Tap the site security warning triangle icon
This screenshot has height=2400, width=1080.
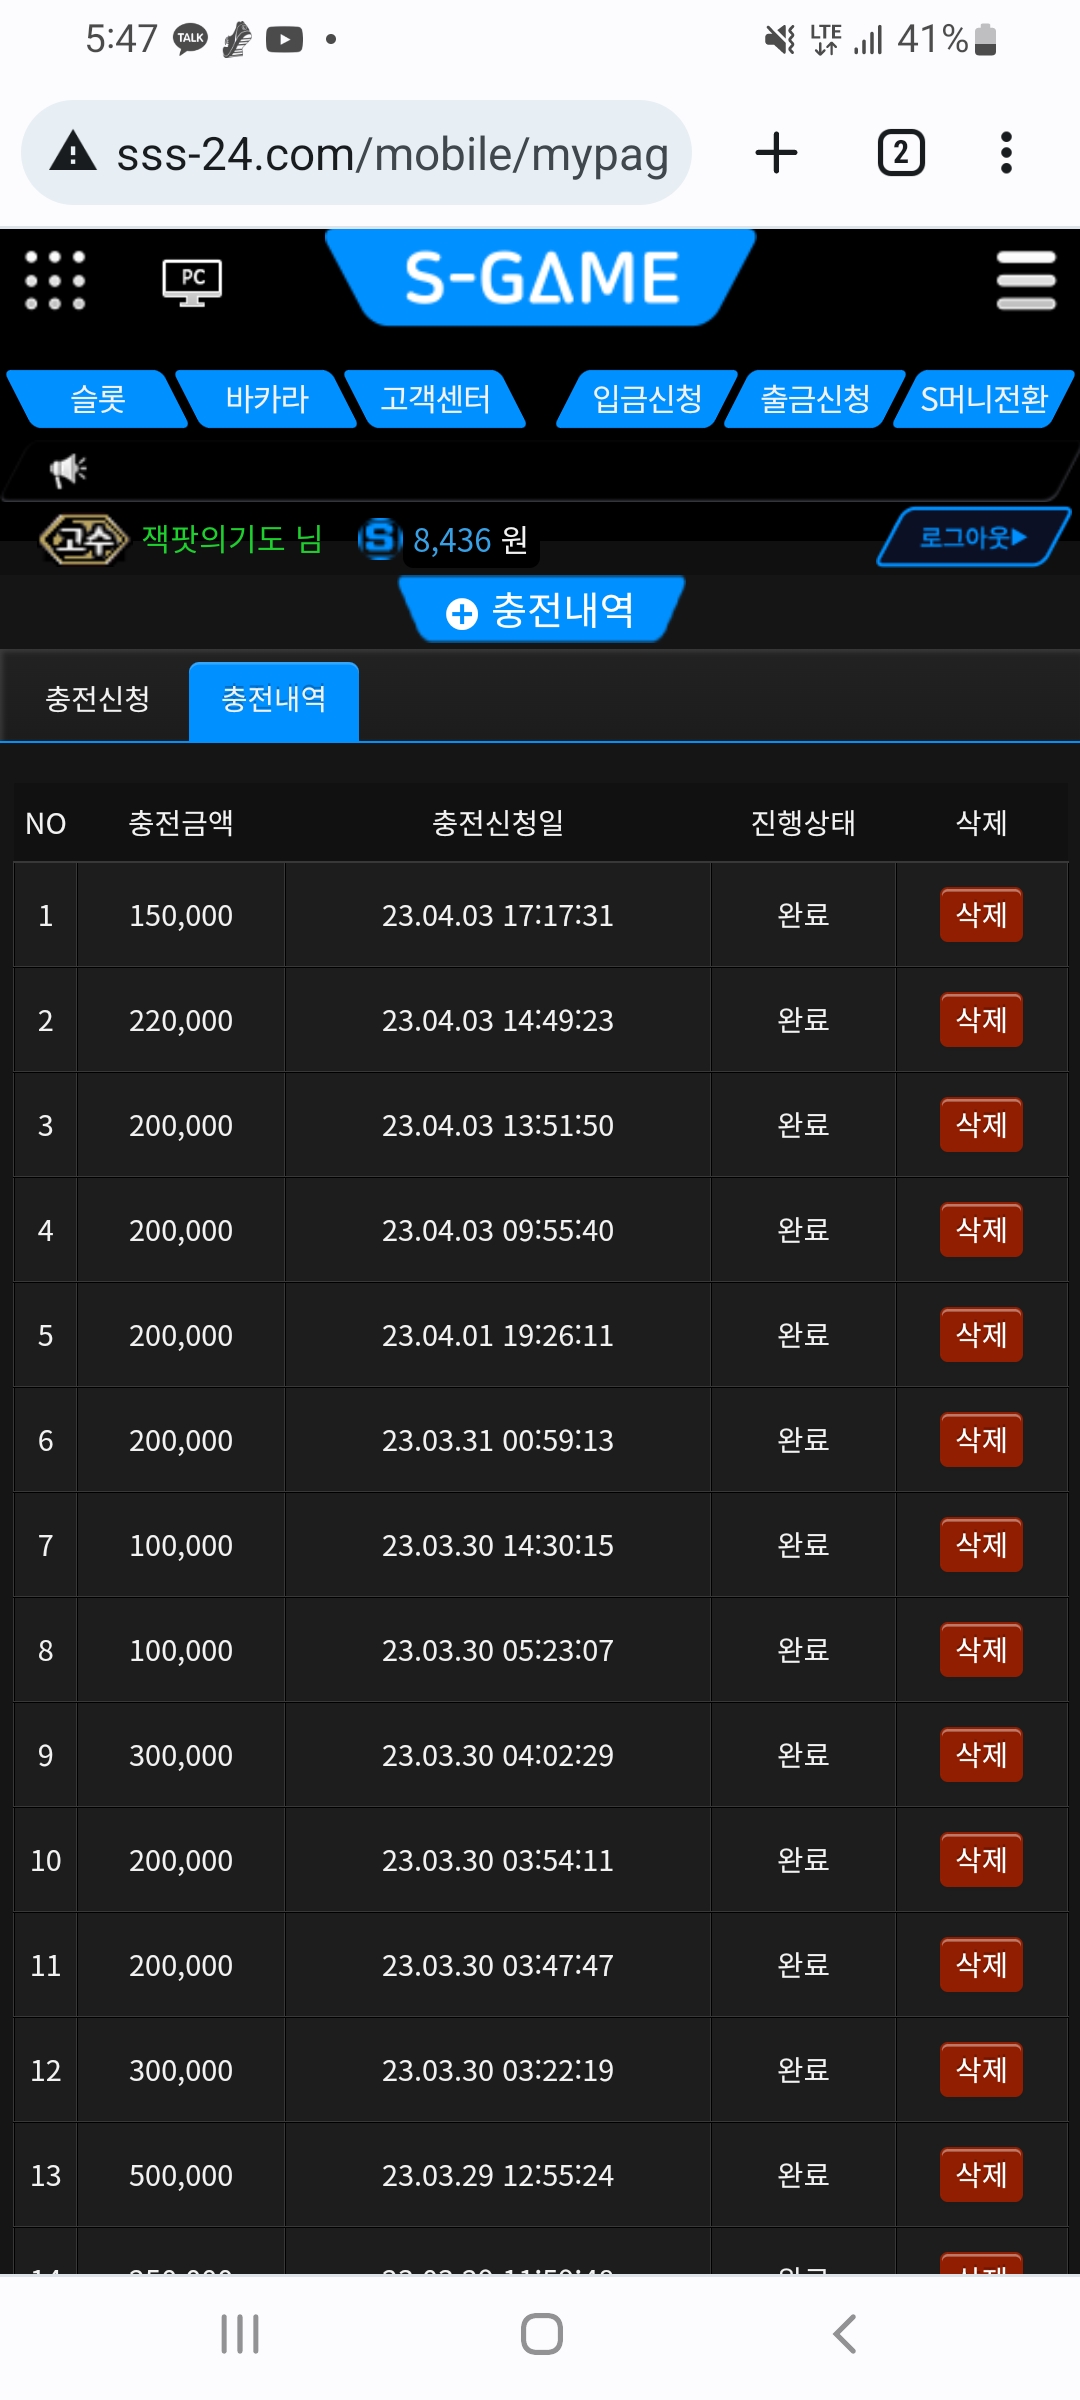point(73,152)
